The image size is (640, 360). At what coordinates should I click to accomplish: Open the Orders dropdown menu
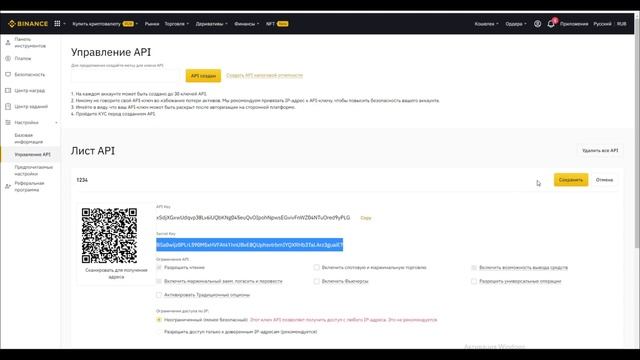pos(516,24)
